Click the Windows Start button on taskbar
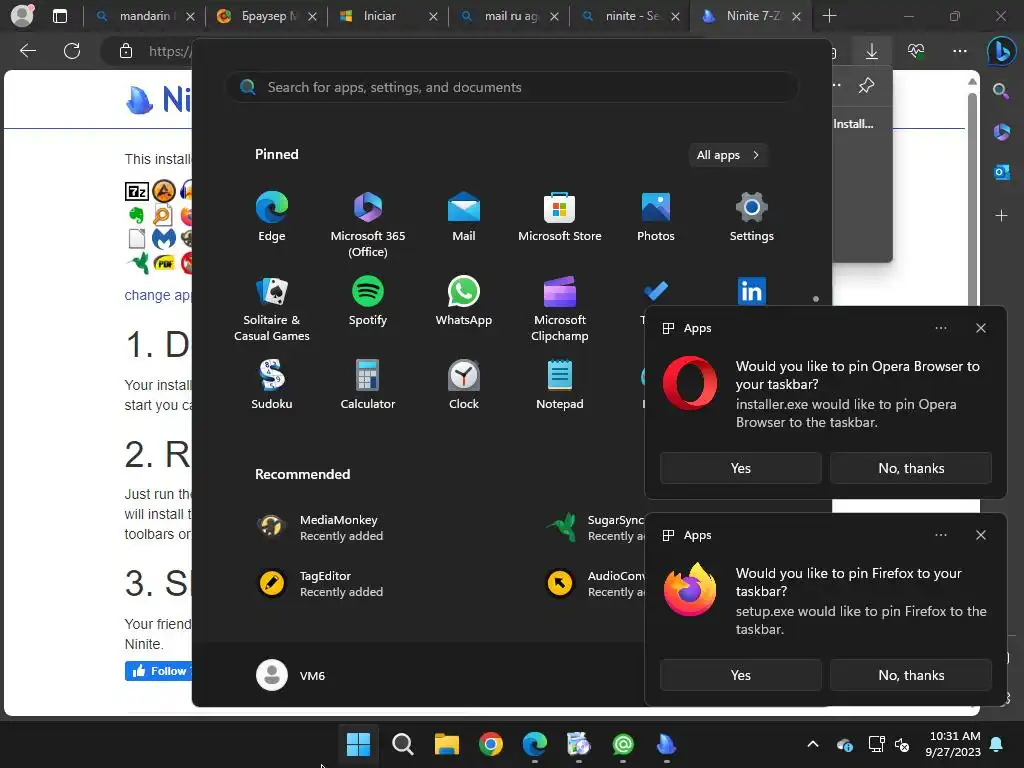 coord(359,744)
